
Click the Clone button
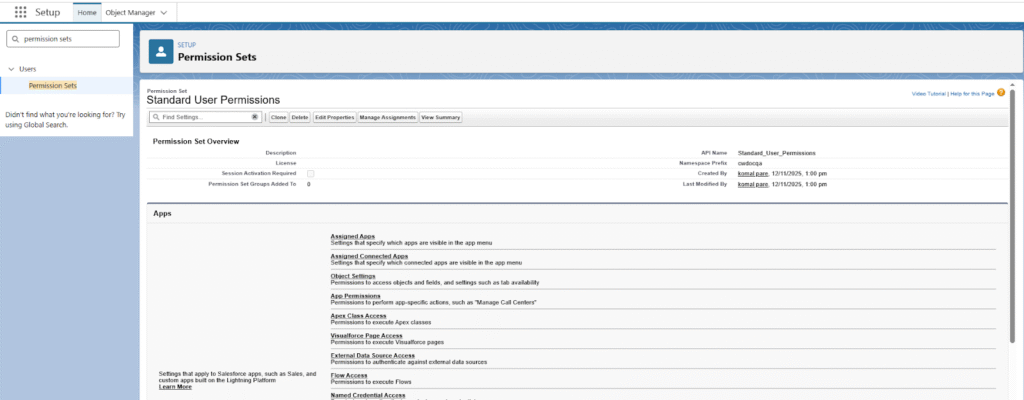[278, 117]
